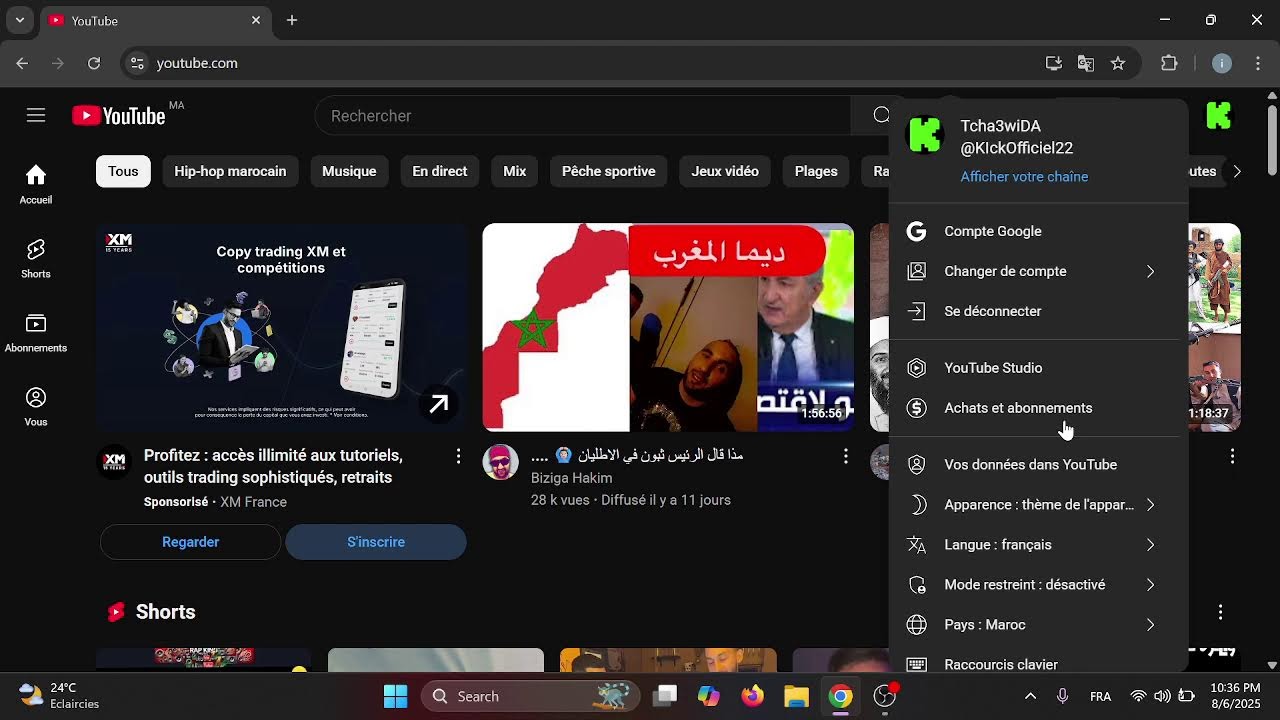Open Biziga Hakim channel name link
The image size is (1280, 720).
(571, 478)
